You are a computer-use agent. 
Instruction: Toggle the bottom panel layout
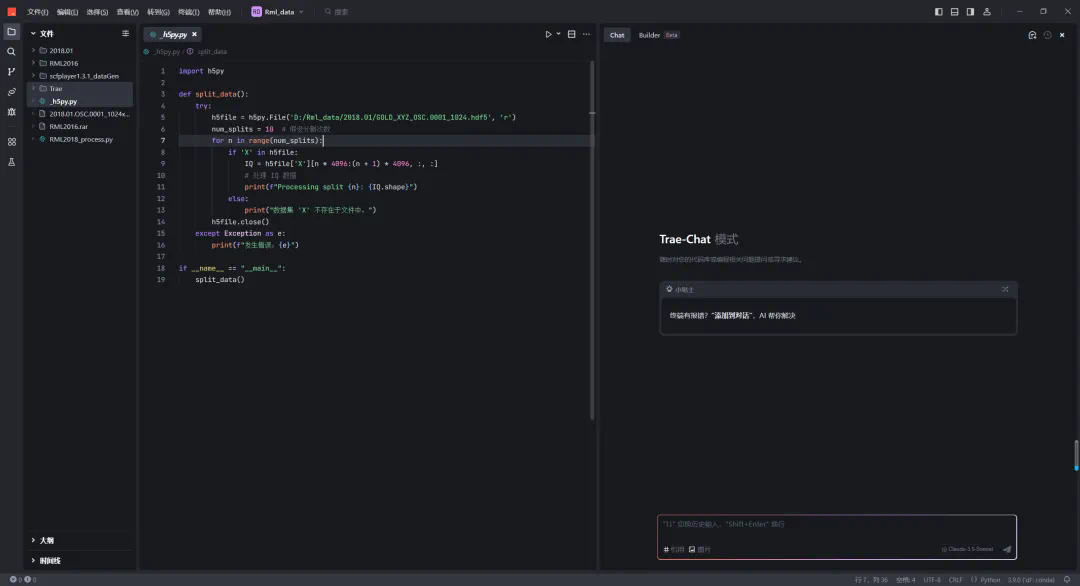[955, 12]
